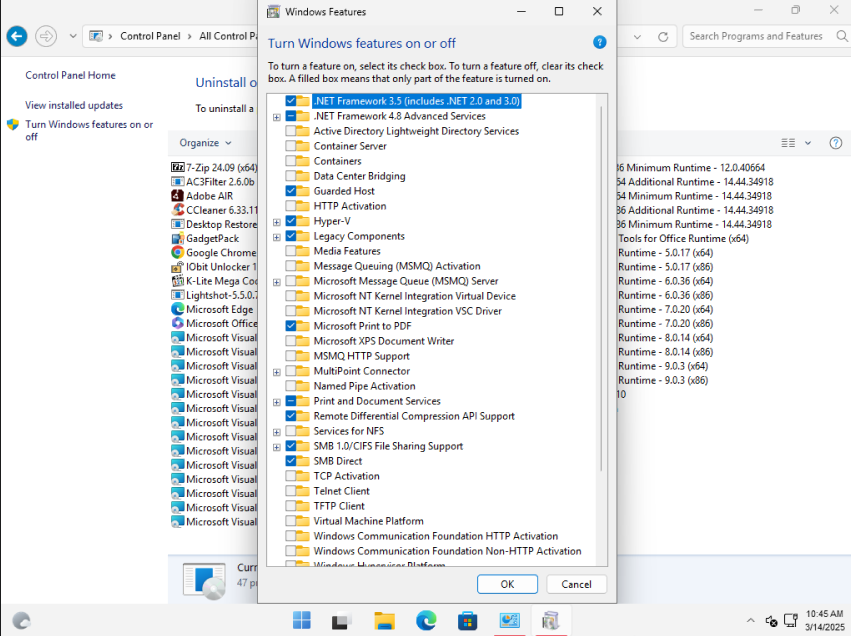Viewport: 851px width, 636px height.
Task: Uncheck Microsoft Print to PDF
Action: (290, 326)
